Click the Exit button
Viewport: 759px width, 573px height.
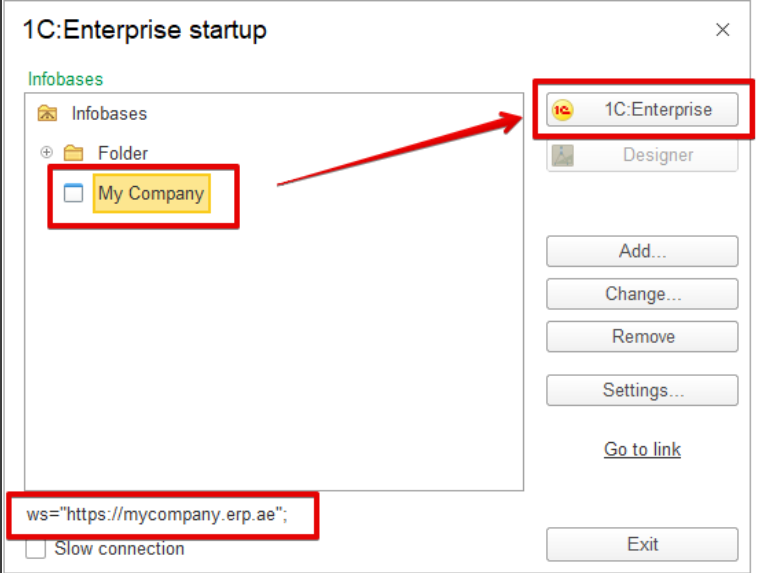[642, 544]
